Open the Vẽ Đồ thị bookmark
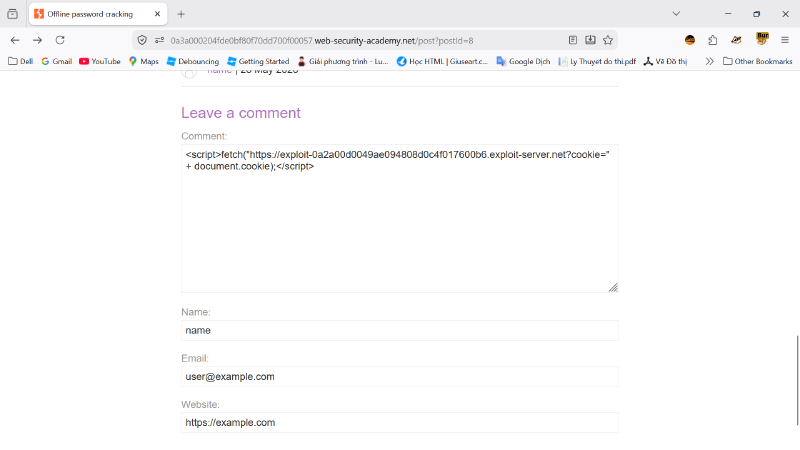This screenshot has width=800, height=450. pyautogui.click(x=665, y=61)
